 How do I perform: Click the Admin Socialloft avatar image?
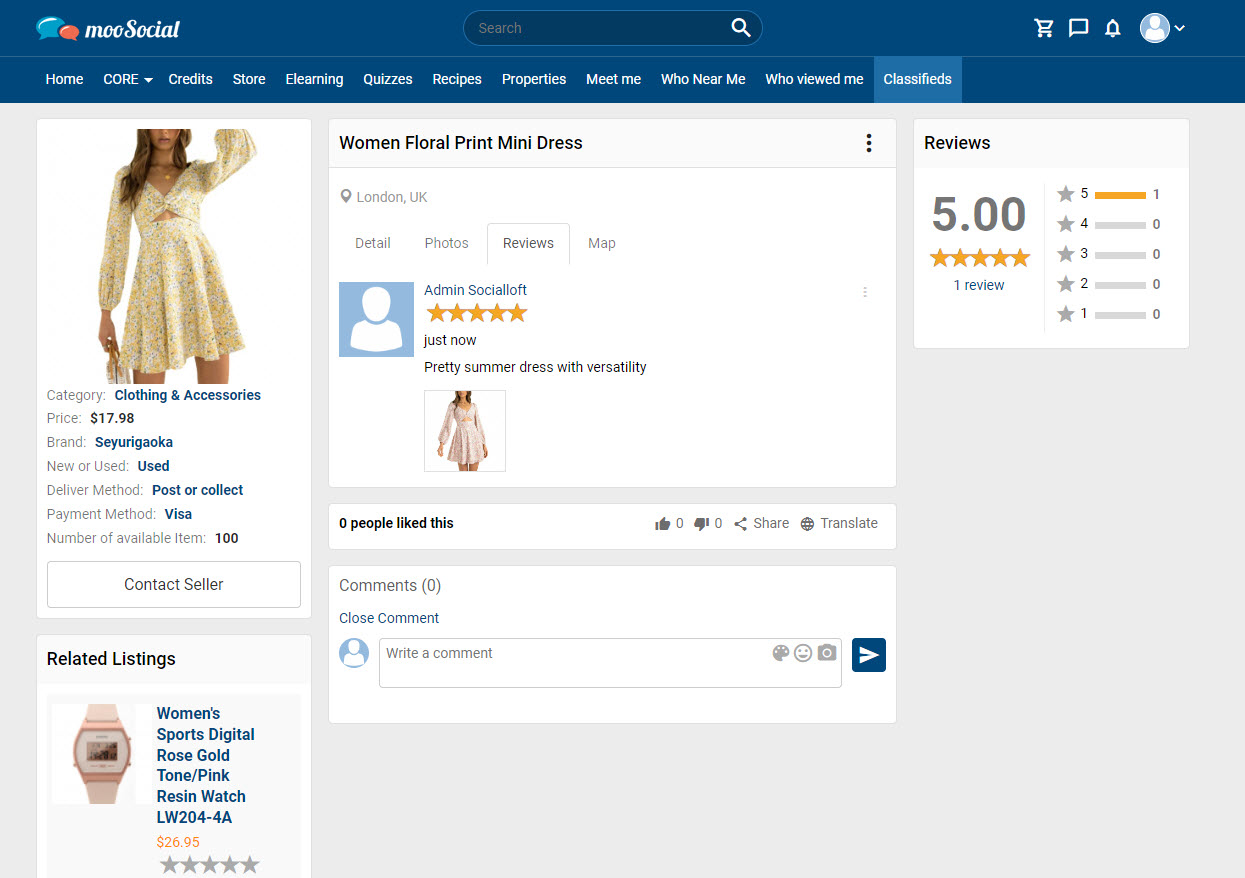tap(376, 319)
